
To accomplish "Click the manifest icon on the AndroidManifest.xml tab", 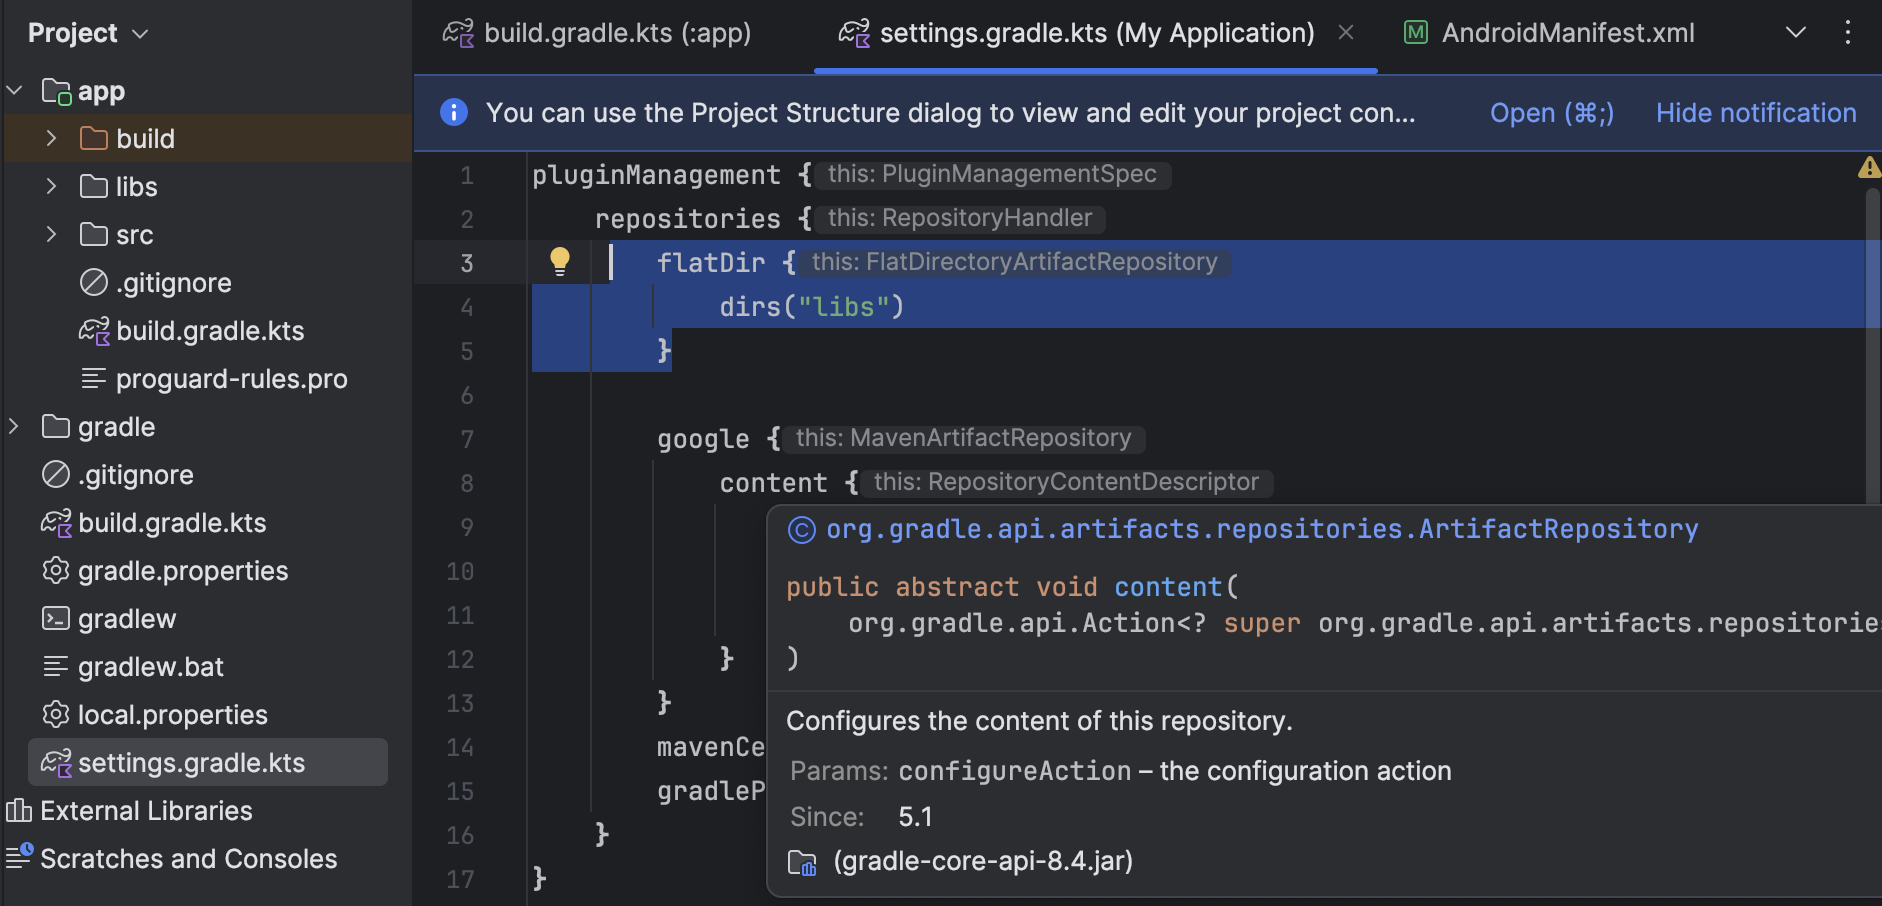I will (1416, 33).
